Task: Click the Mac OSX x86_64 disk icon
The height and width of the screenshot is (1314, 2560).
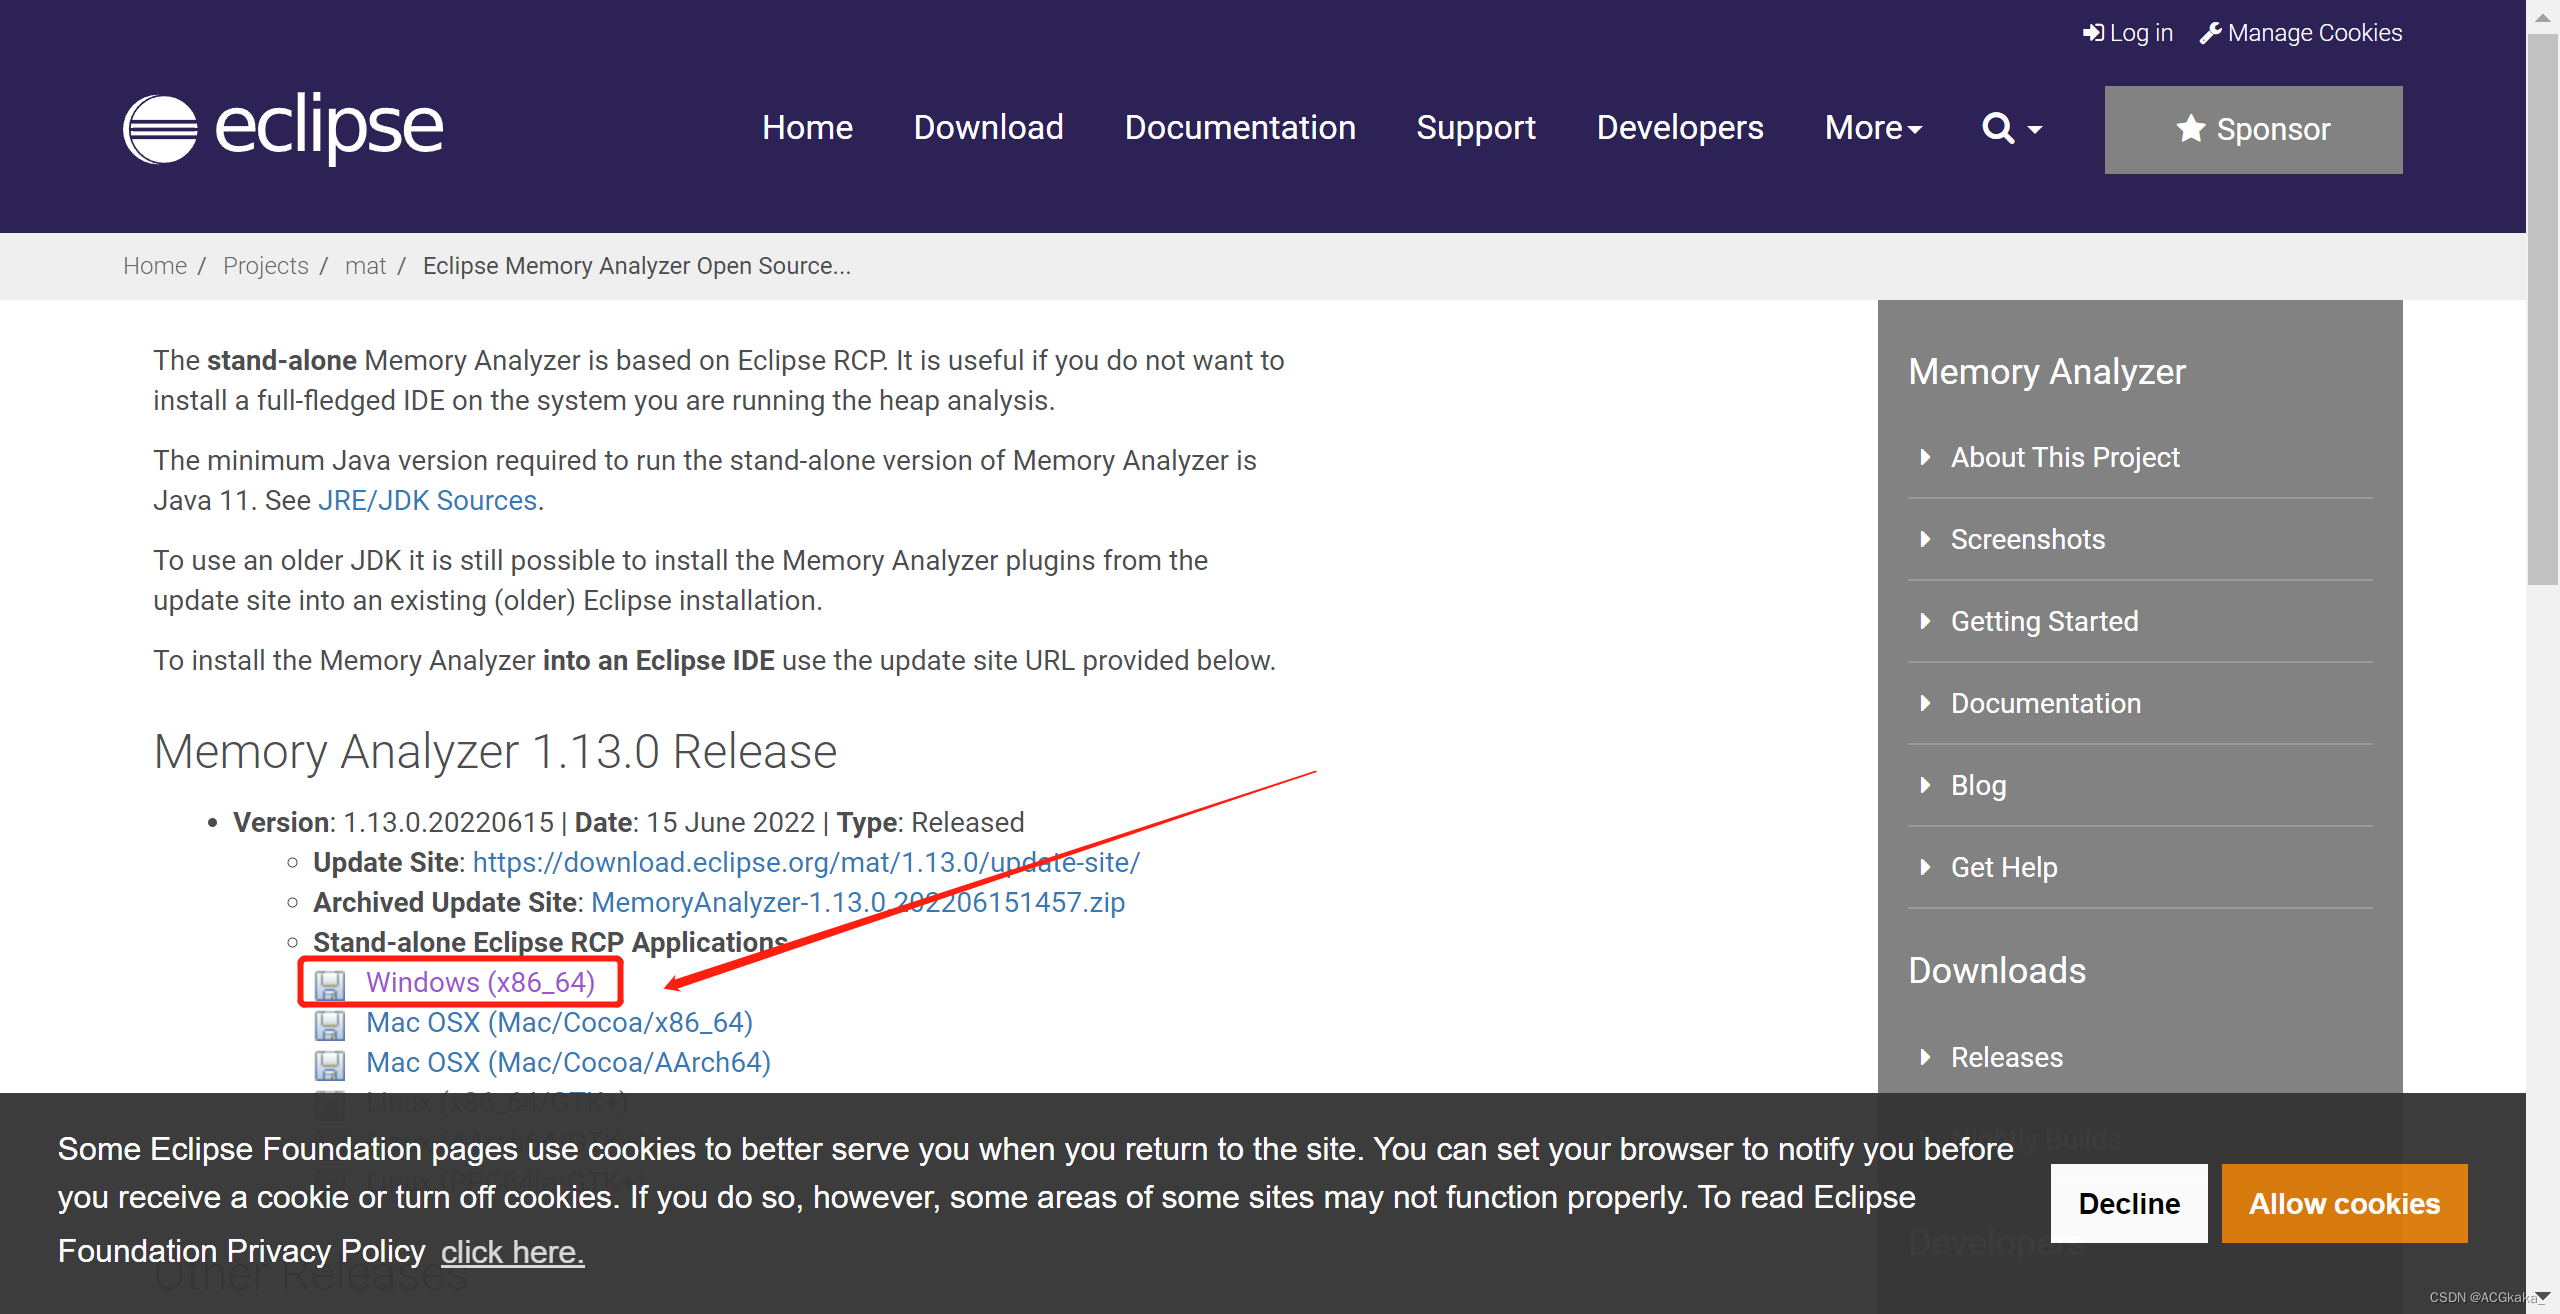Action: pos(330,1024)
